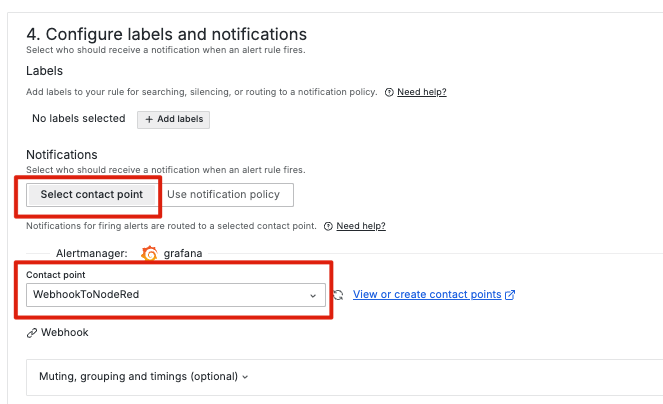Click the chevron next to Muting, grouping and timings
Viewport: 663px width, 404px height.
245,377
